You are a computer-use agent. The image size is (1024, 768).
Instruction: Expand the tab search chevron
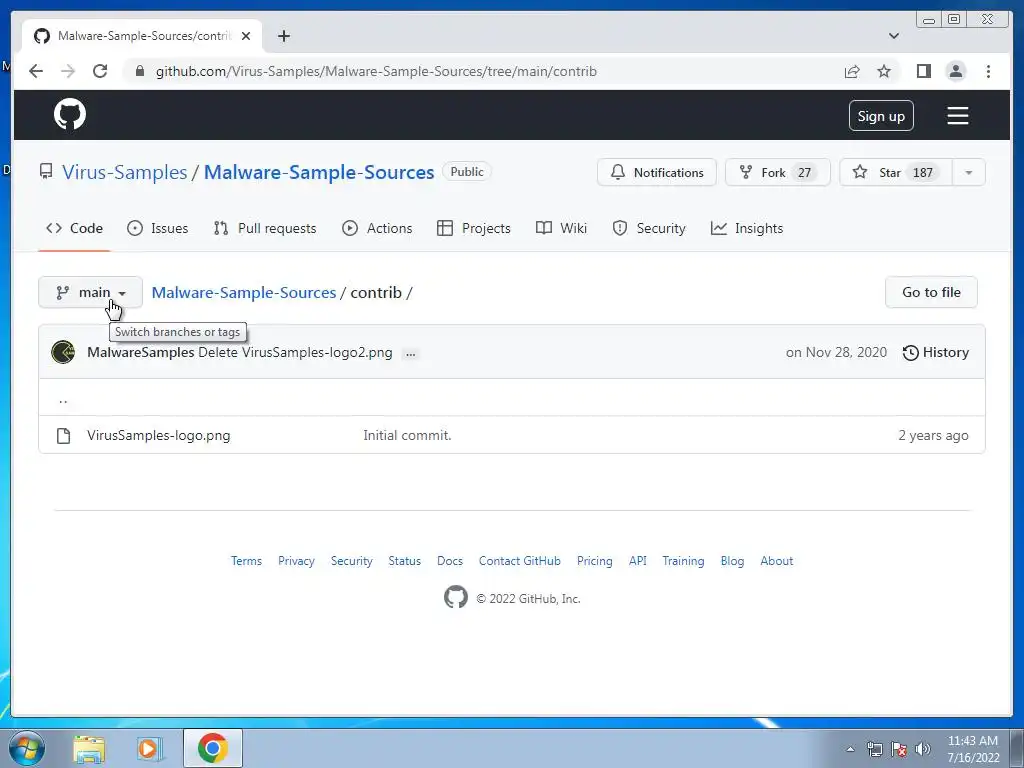(894, 36)
